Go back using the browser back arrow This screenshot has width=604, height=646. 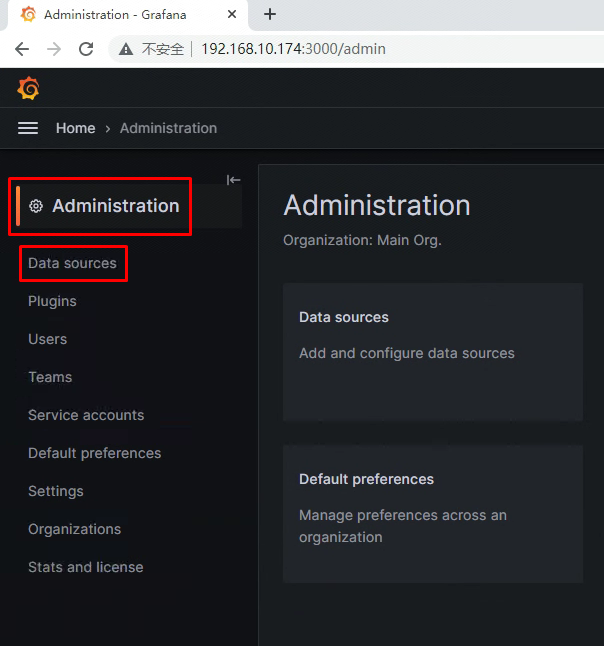(22, 49)
